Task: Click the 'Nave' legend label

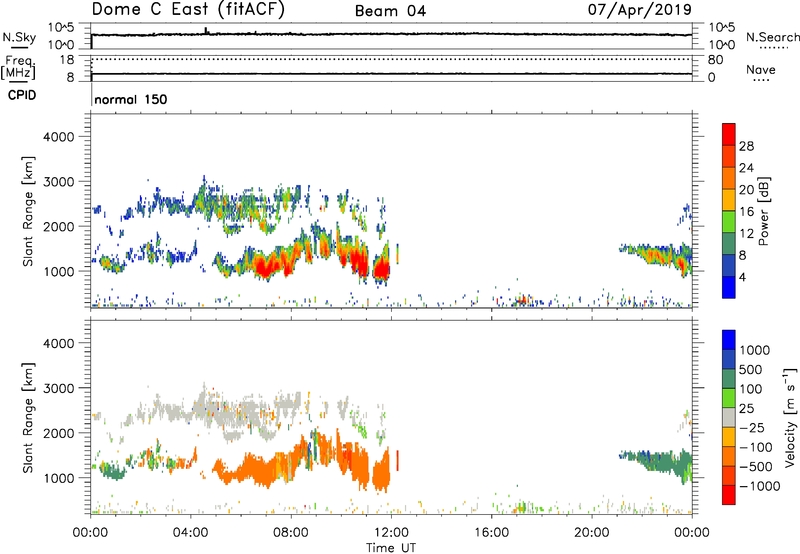Action: [761, 70]
